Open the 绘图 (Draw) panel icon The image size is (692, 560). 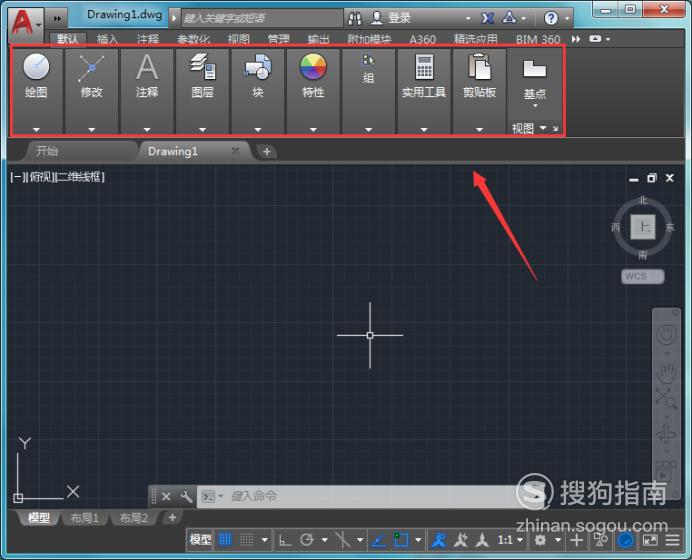(36, 67)
